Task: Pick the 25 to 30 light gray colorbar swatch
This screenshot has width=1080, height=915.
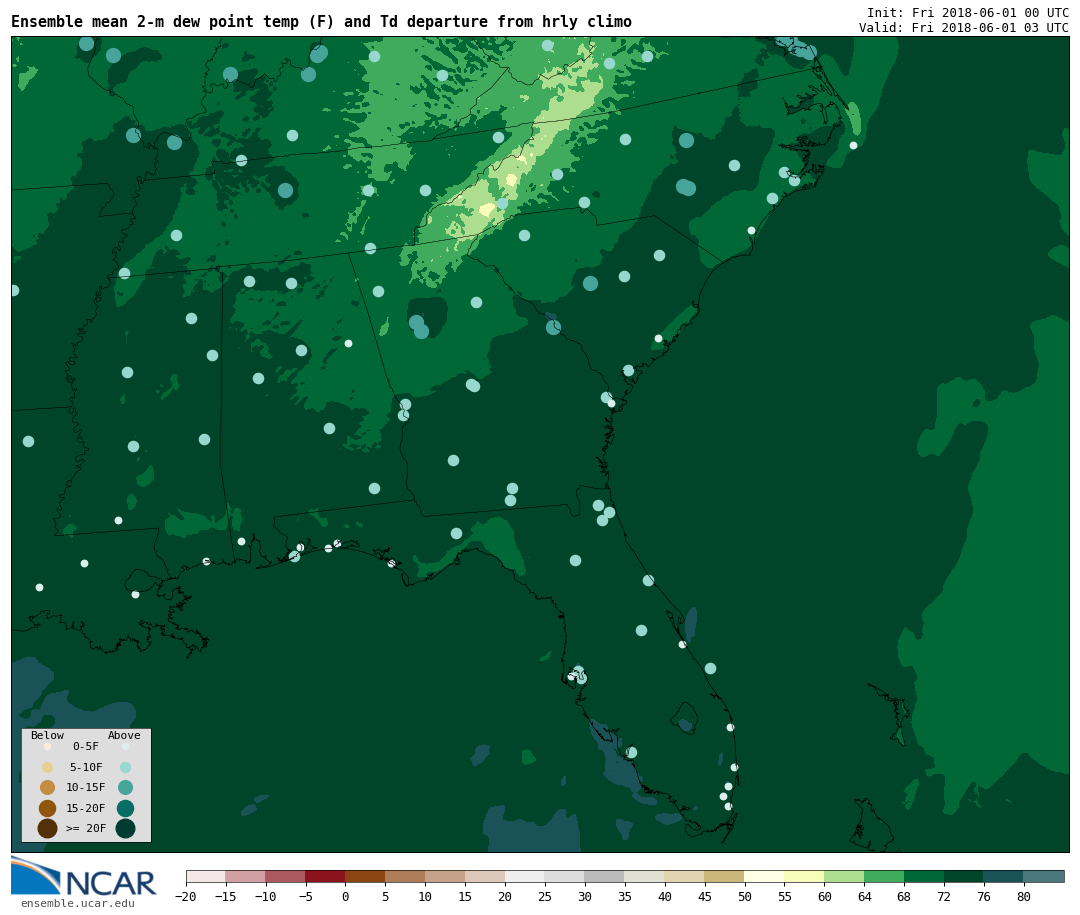Action: (565, 876)
